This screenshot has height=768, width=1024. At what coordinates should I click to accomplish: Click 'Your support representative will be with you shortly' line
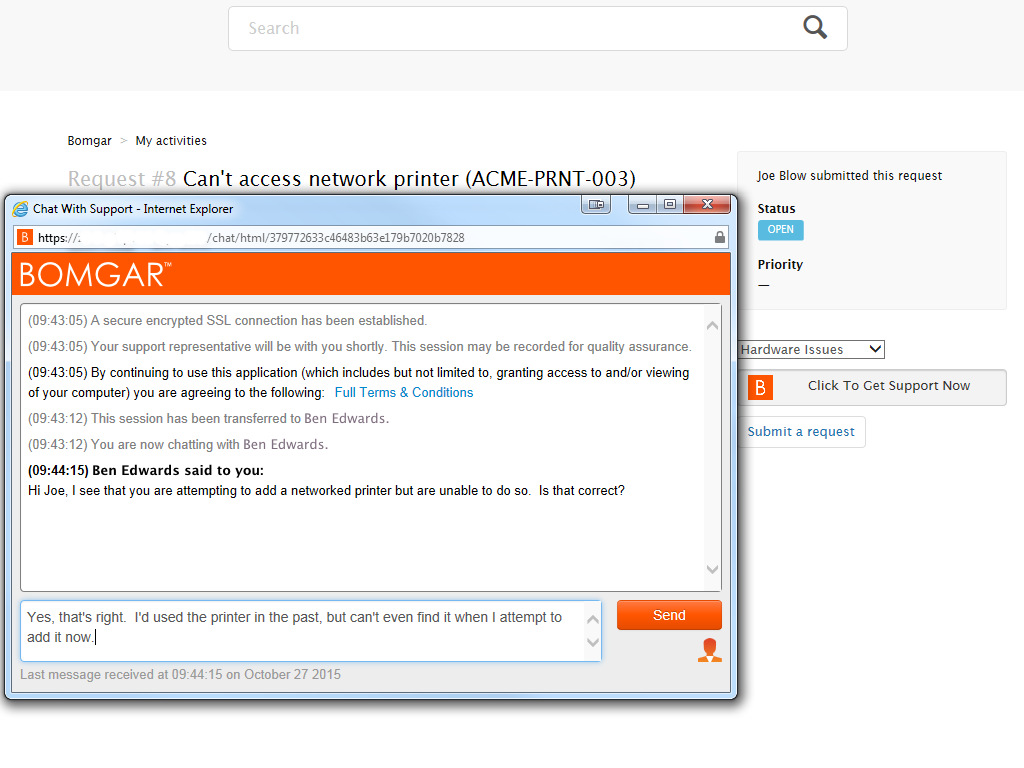click(x=359, y=347)
